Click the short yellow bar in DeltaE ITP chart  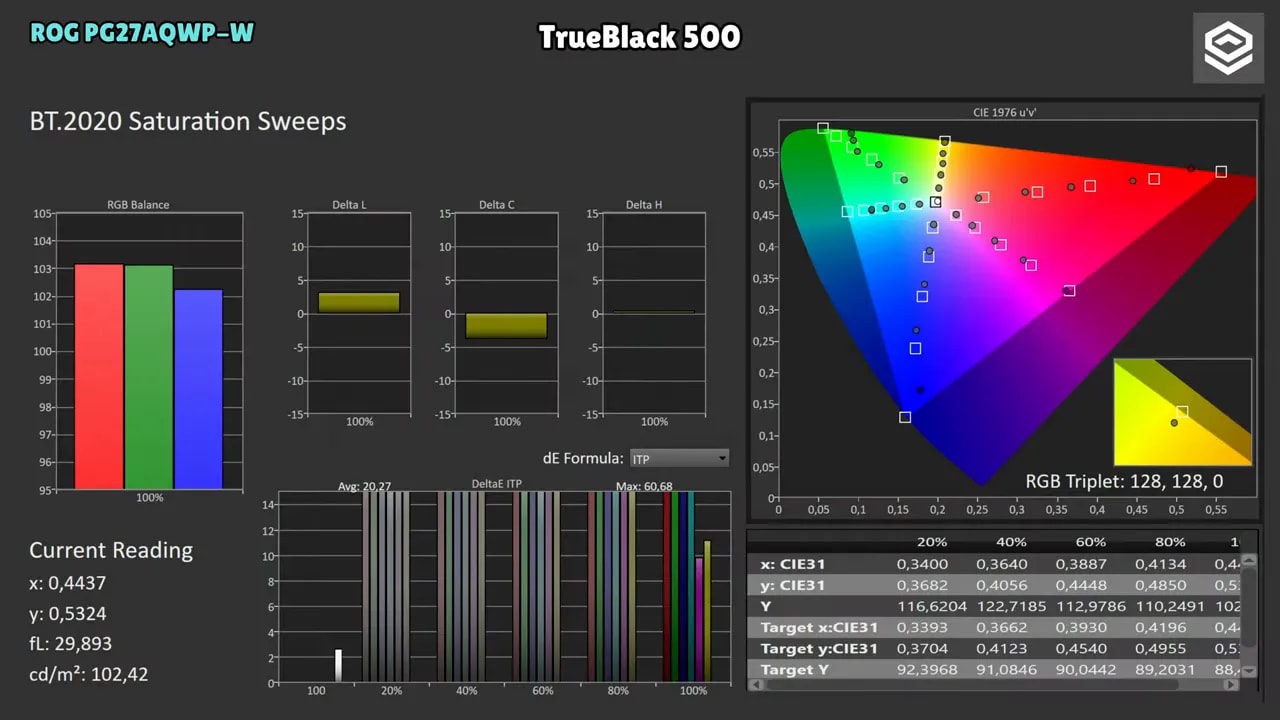coord(707,612)
